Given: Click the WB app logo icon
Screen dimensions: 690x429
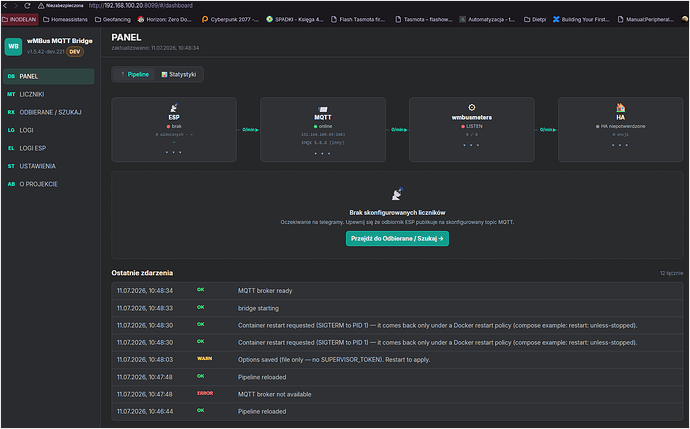Looking at the screenshot, I should (13, 47).
